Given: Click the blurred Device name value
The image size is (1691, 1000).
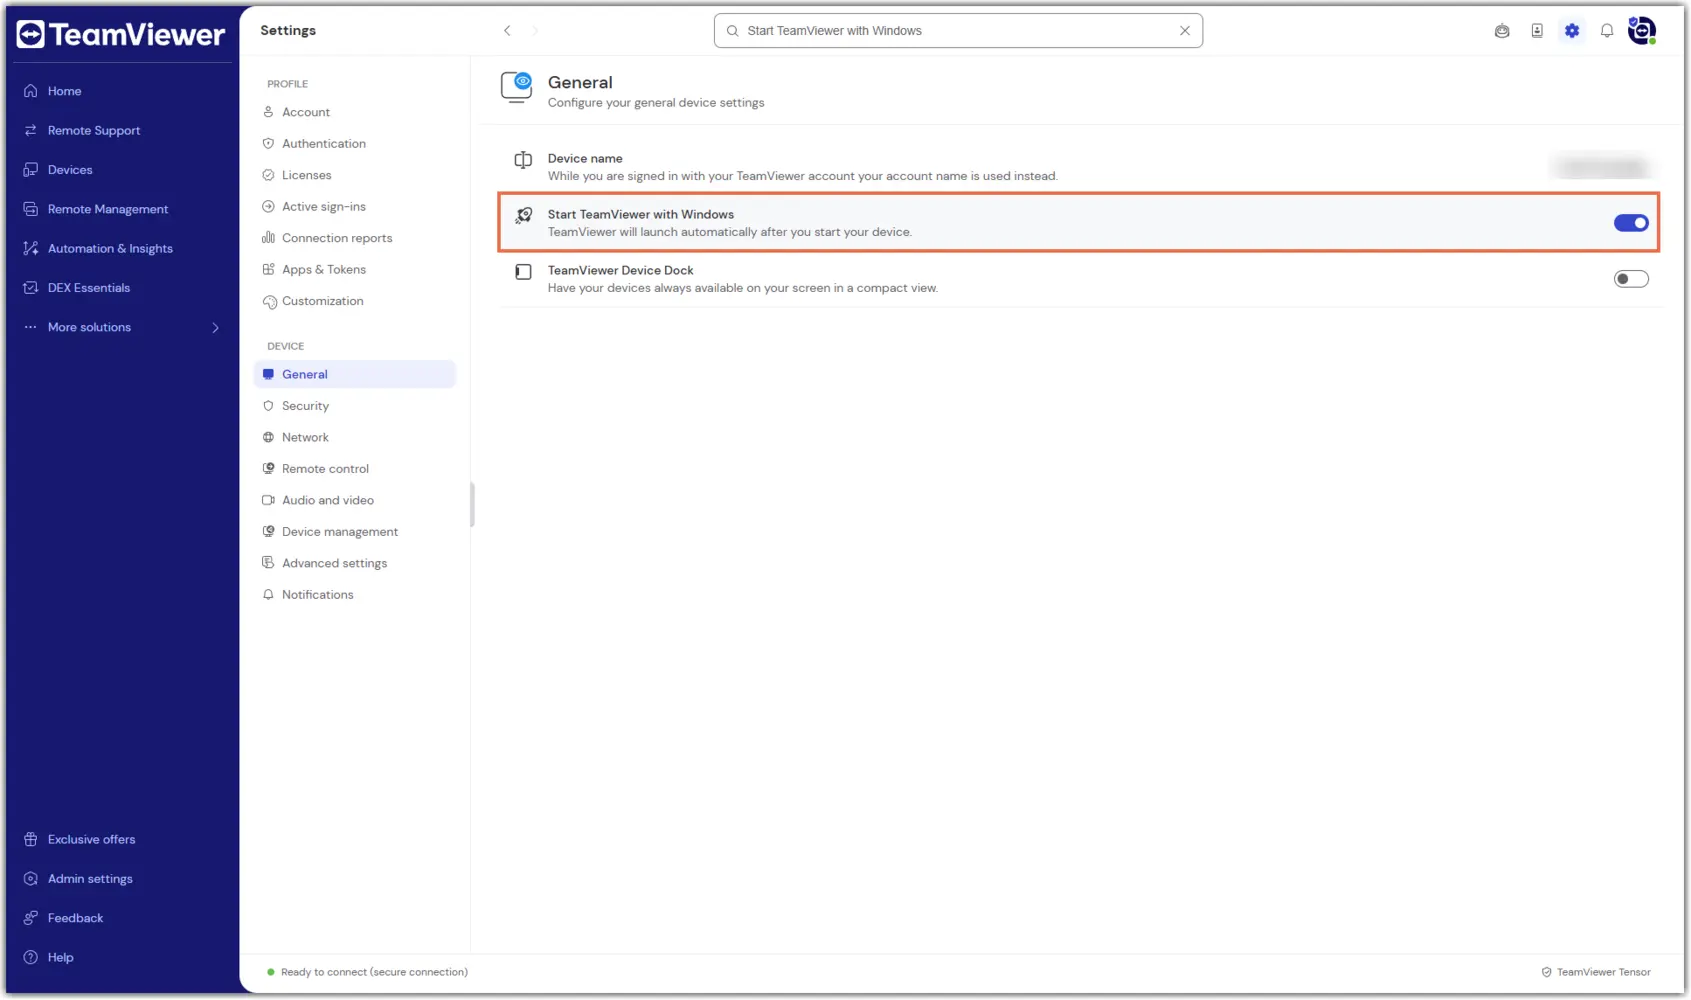Looking at the screenshot, I should (x=1603, y=167).
